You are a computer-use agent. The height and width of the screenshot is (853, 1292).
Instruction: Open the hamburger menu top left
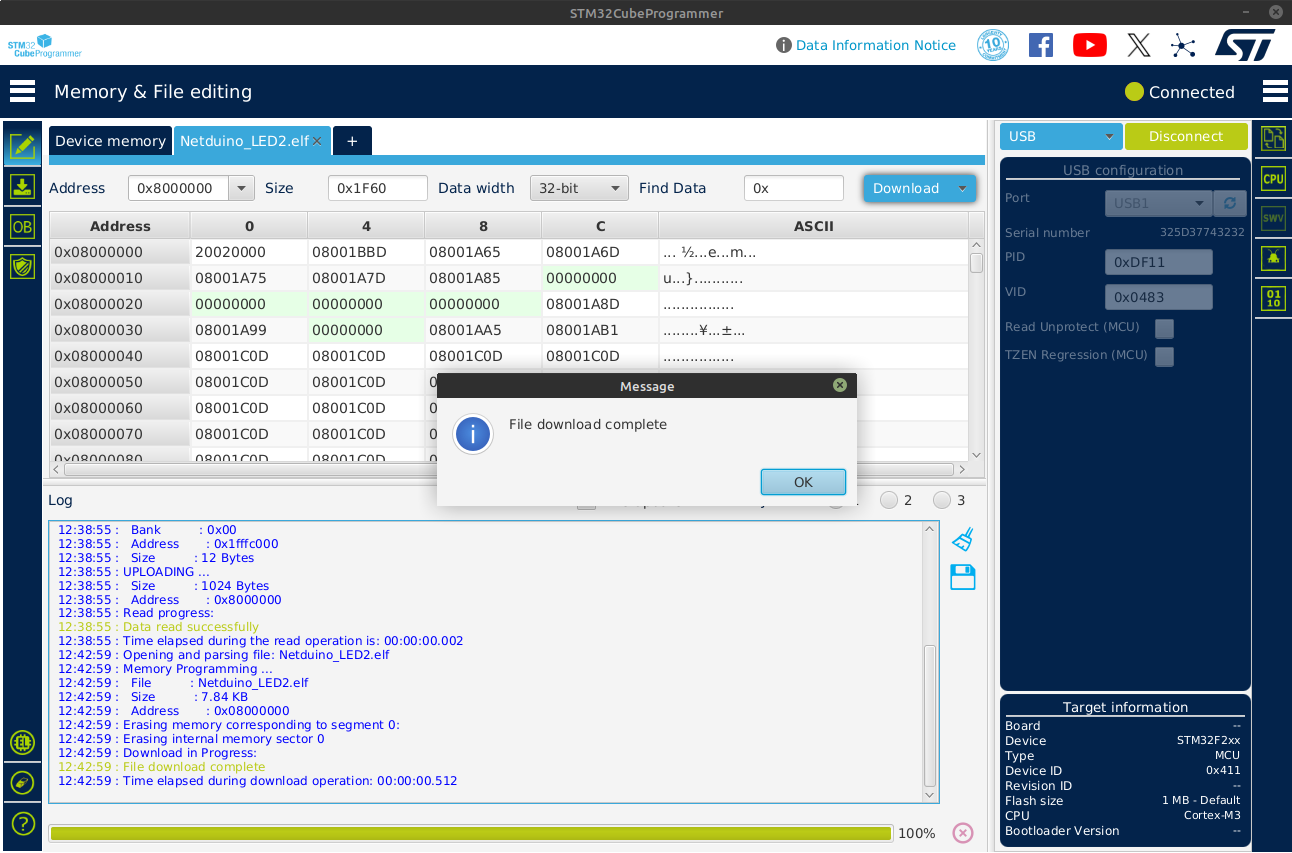coord(22,90)
